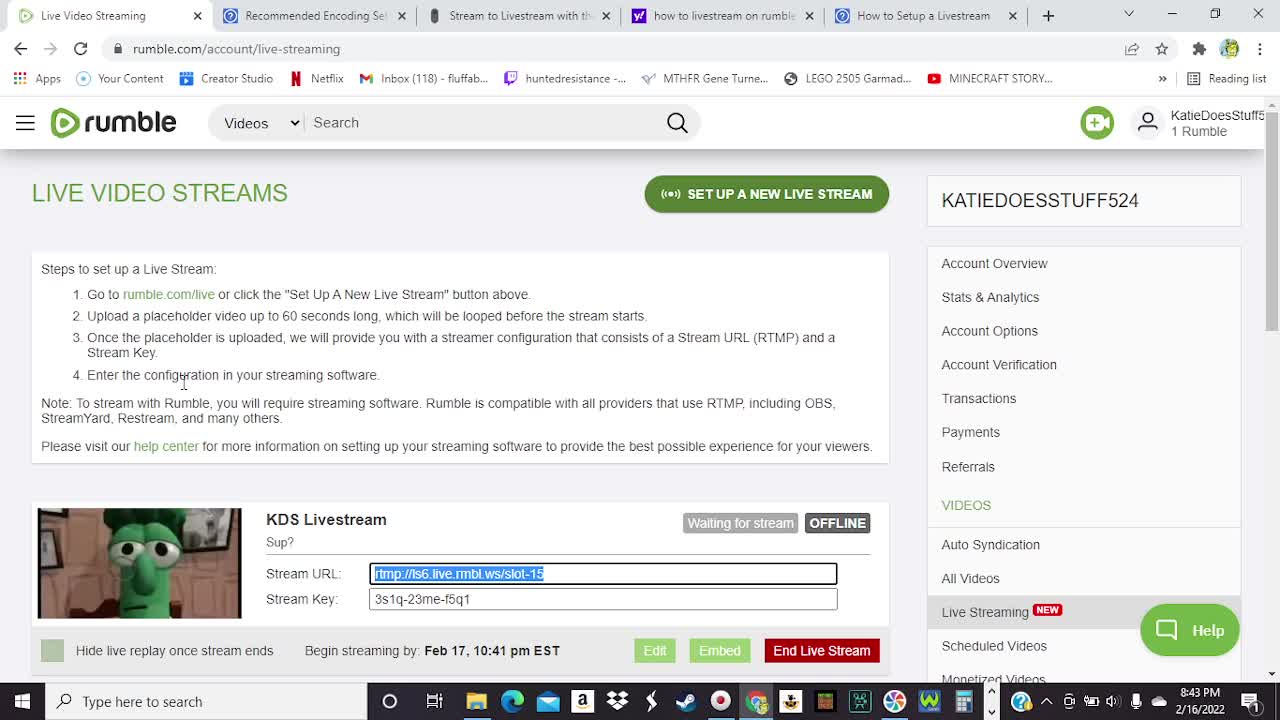This screenshot has width=1280, height=720.
Task: Open new browser tab with plus
Action: click(x=1048, y=16)
